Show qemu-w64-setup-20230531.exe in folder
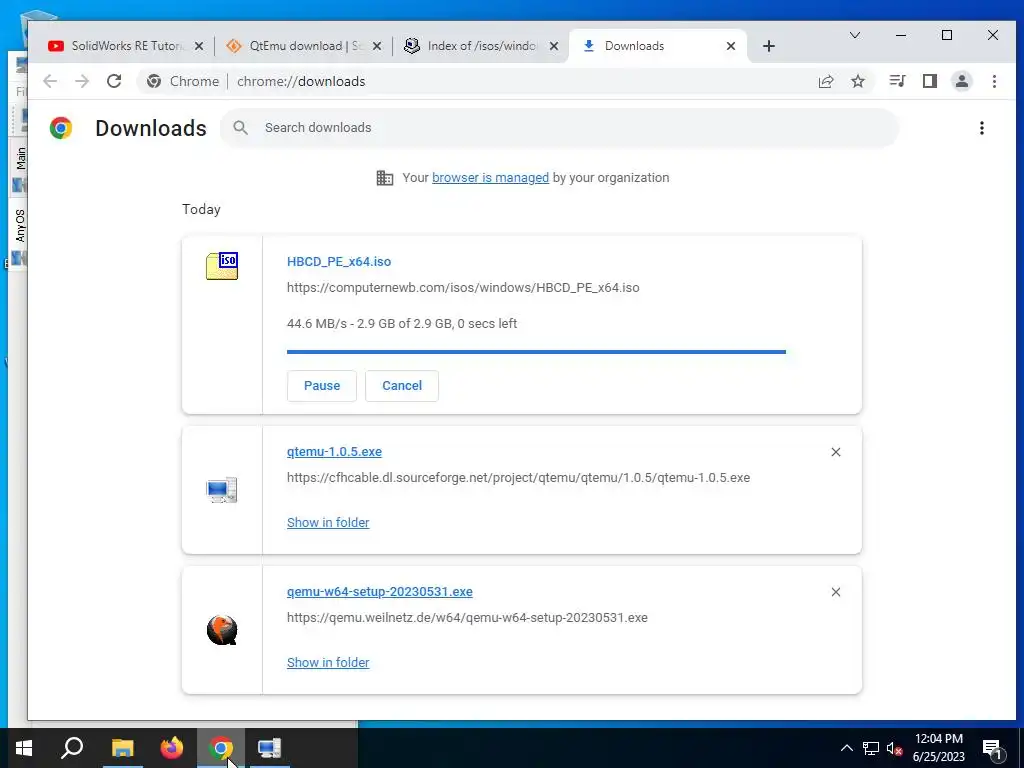1024x768 pixels. (328, 662)
